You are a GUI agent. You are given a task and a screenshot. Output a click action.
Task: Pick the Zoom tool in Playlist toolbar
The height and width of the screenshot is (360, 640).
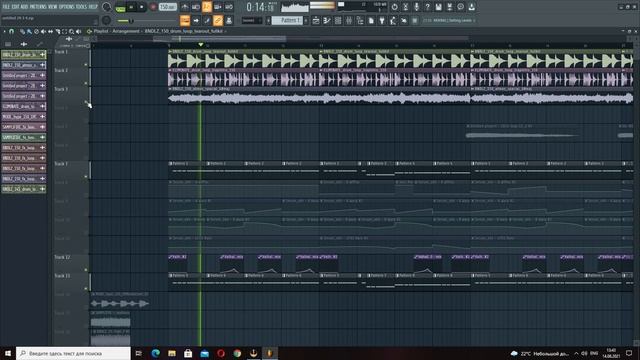coord(71,31)
